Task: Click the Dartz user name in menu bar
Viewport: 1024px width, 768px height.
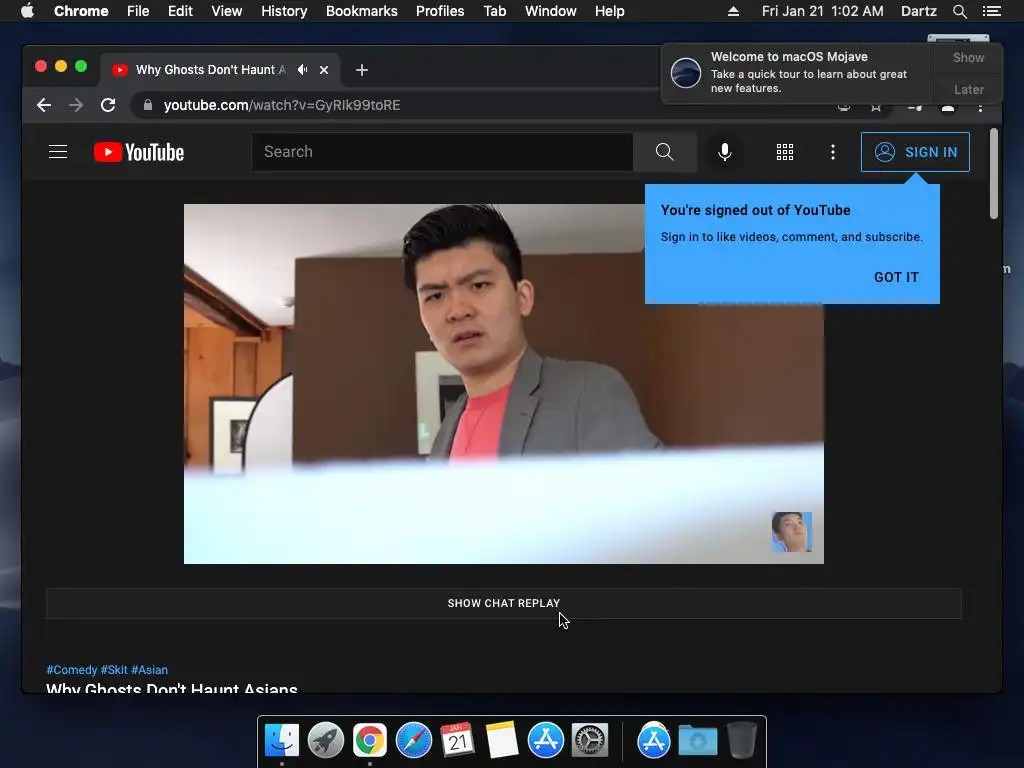Action: click(x=918, y=11)
